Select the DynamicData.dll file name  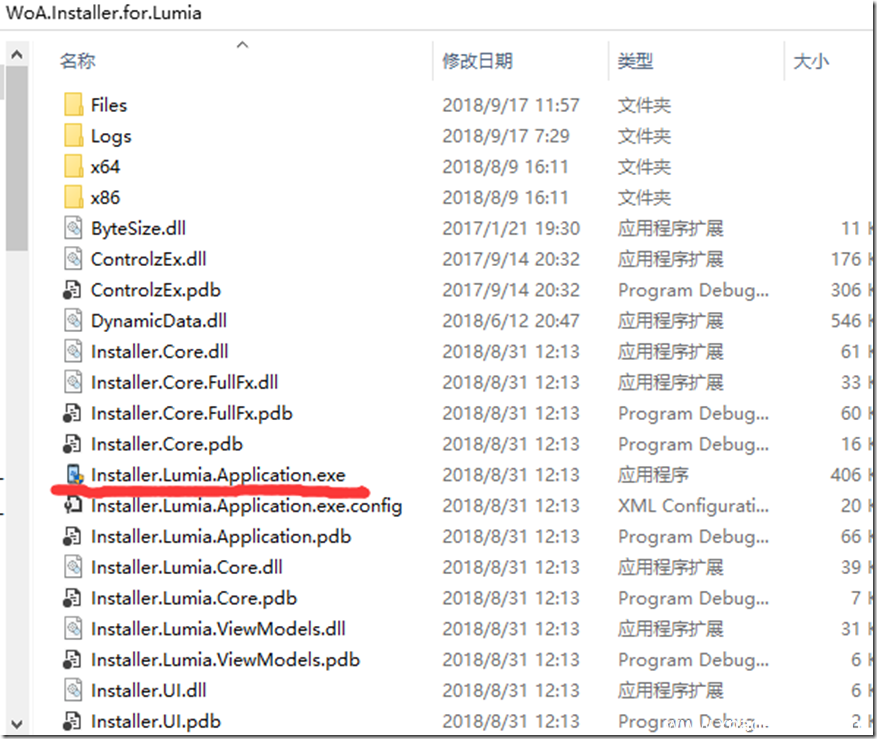[x=159, y=321]
